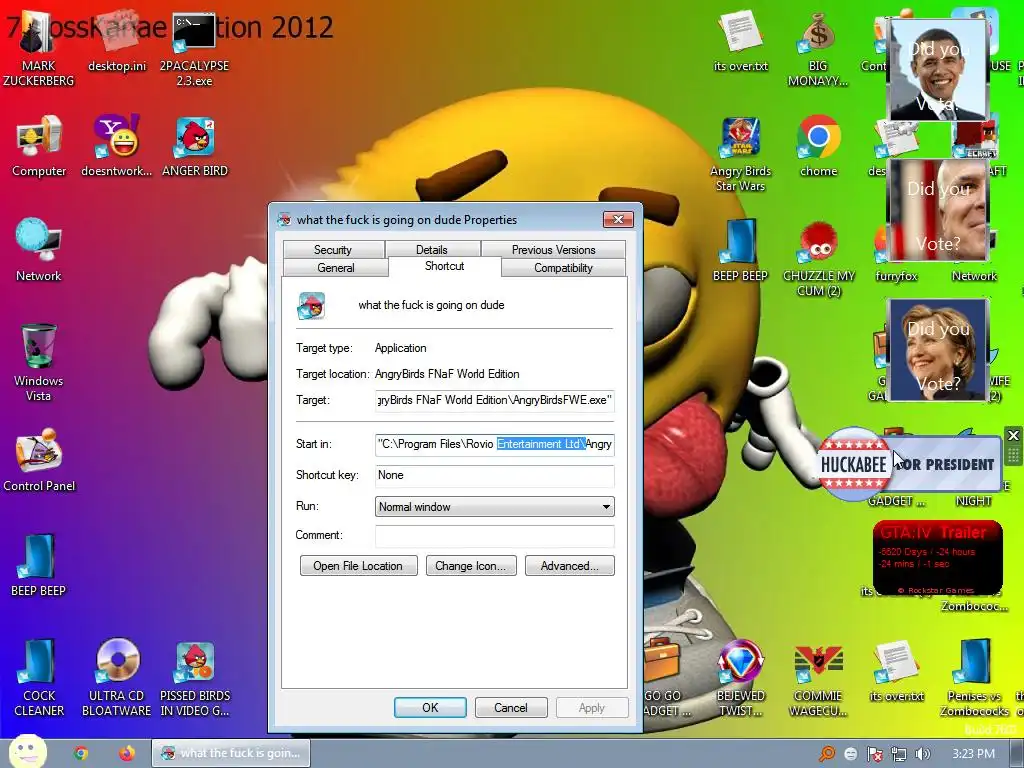The height and width of the screenshot is (768, 1024).
Task: Click the Huckabee for President gadget
Action: (908, 464)
